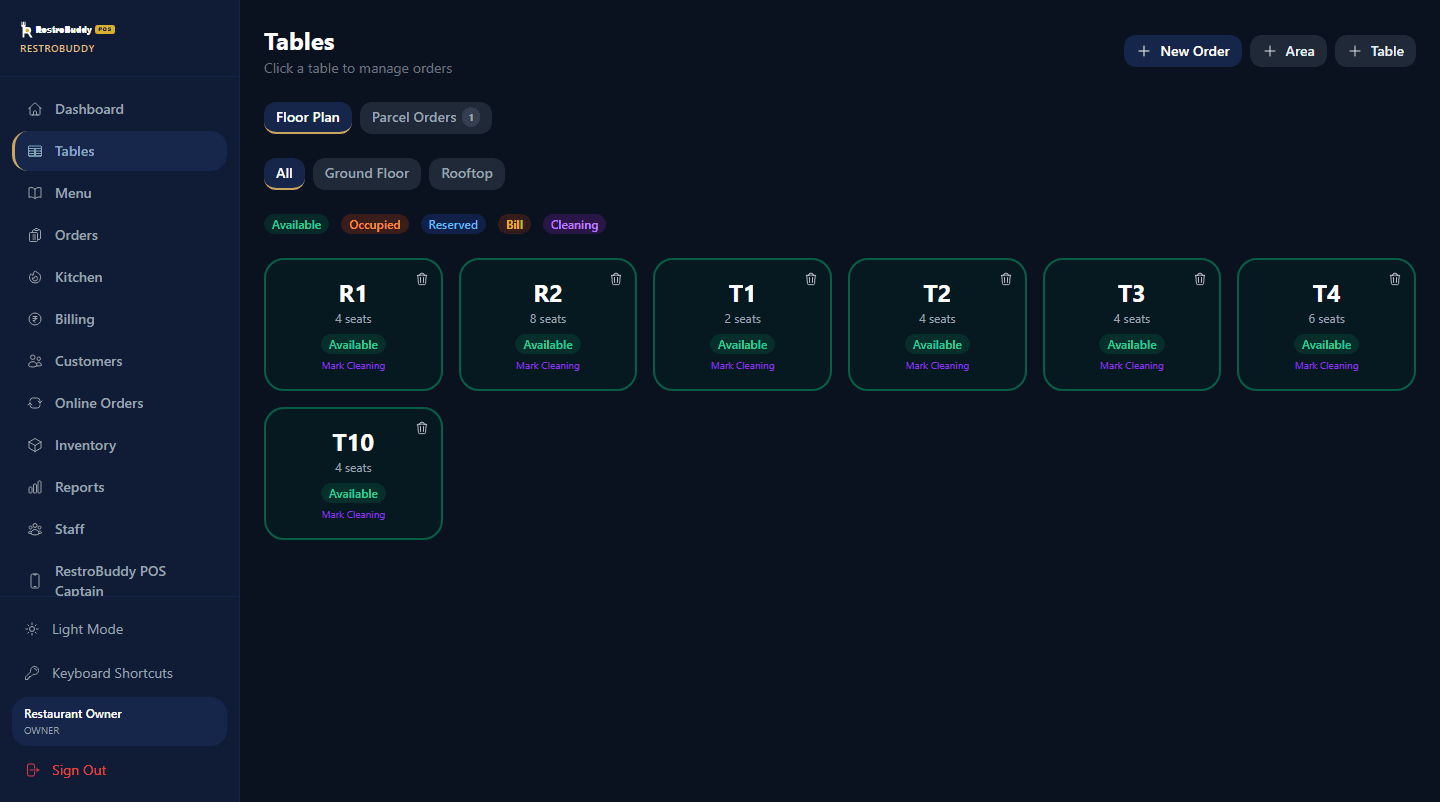The height and width of the screenshot is (802, 1440).
Task: Delete table T4 with the trash icon
Action: [x=1395, y=279]
